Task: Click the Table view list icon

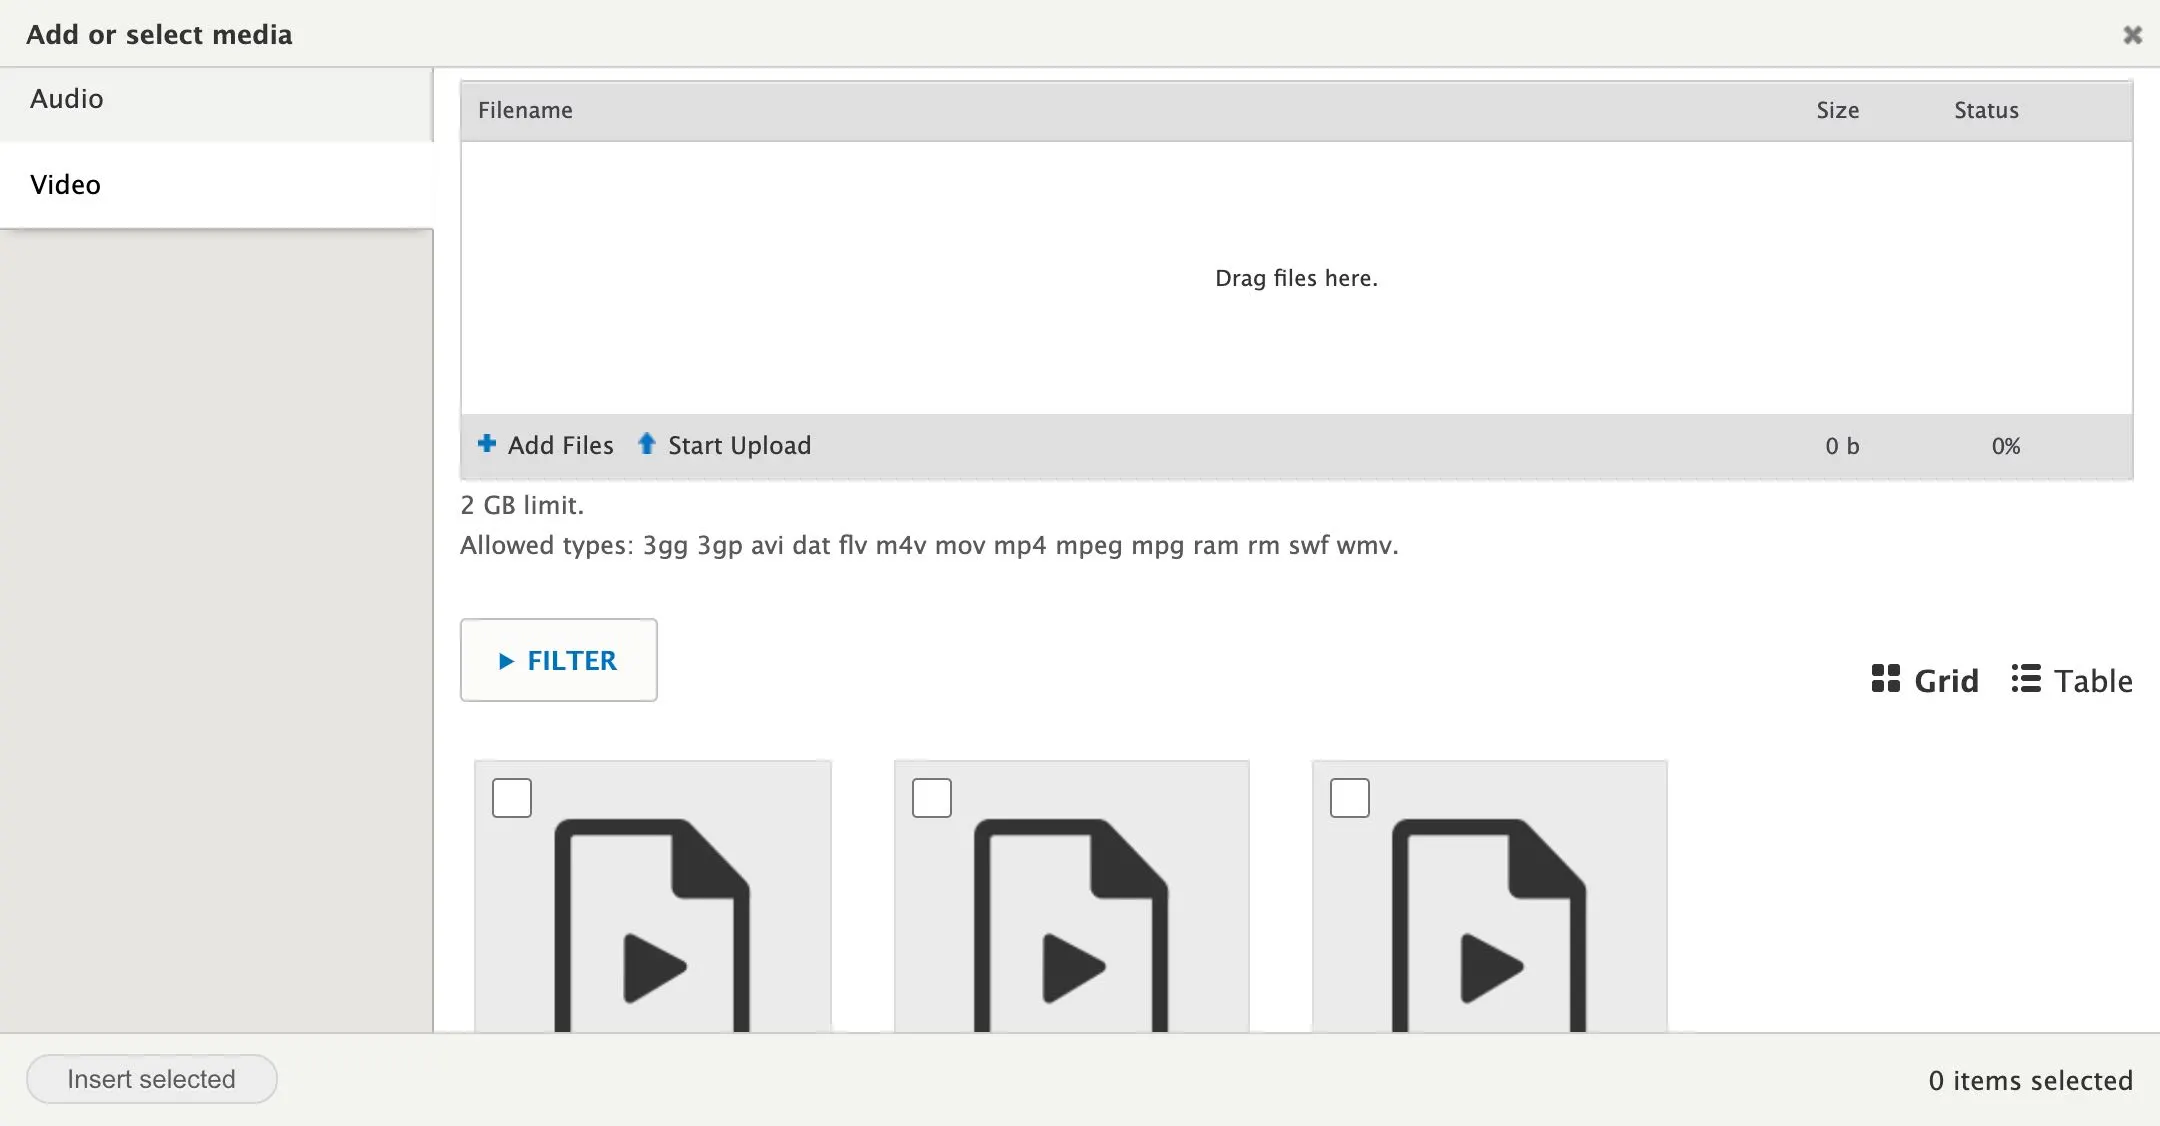Action: click(x=2026, y=678)
